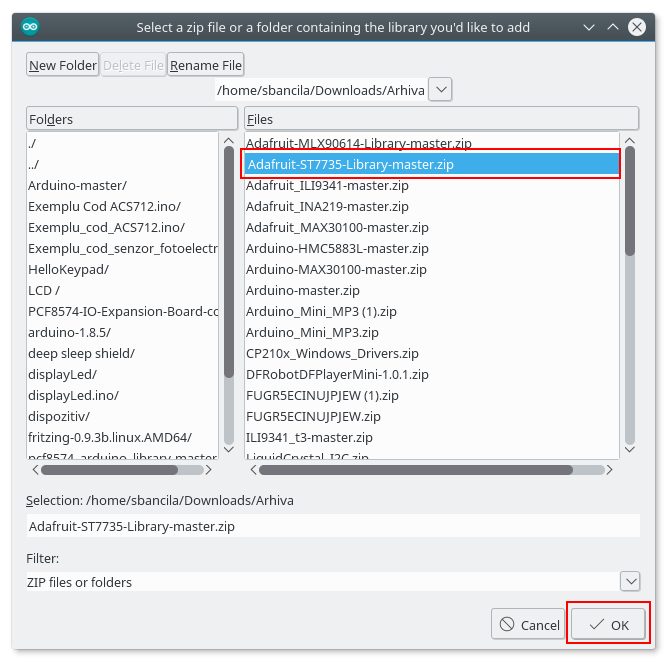Viewport: 670px width, 658px height.
Task: Click the Folders column header
Action: coord(132,119)
